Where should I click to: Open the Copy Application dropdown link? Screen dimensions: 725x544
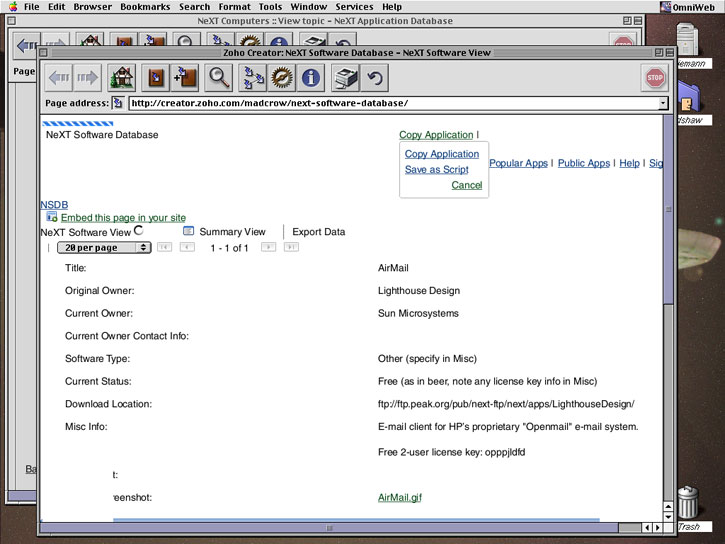[436, 135]
